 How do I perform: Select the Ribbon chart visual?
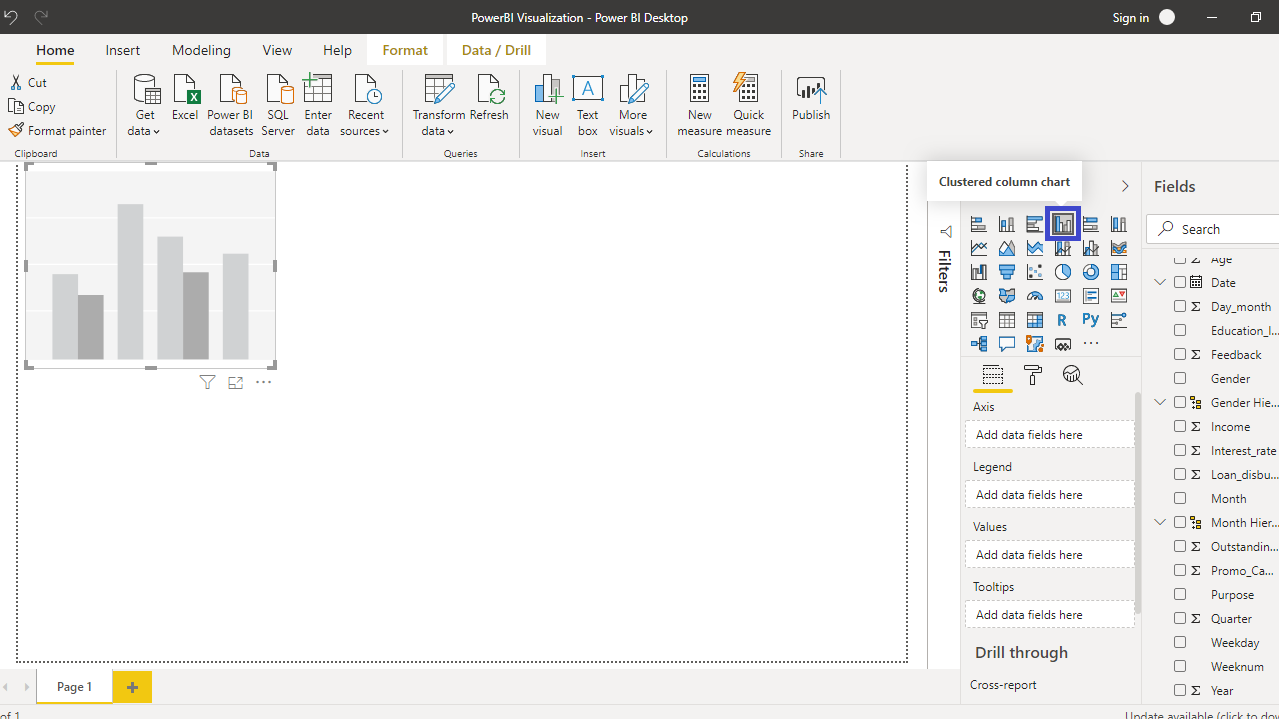[1119, 248]
